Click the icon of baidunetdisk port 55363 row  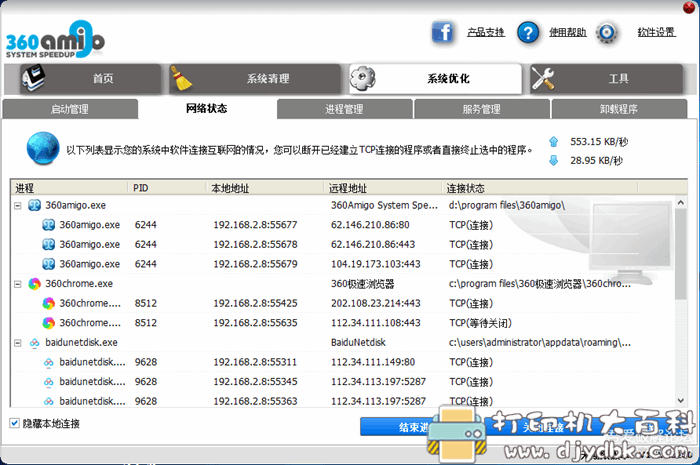point(49,402)
